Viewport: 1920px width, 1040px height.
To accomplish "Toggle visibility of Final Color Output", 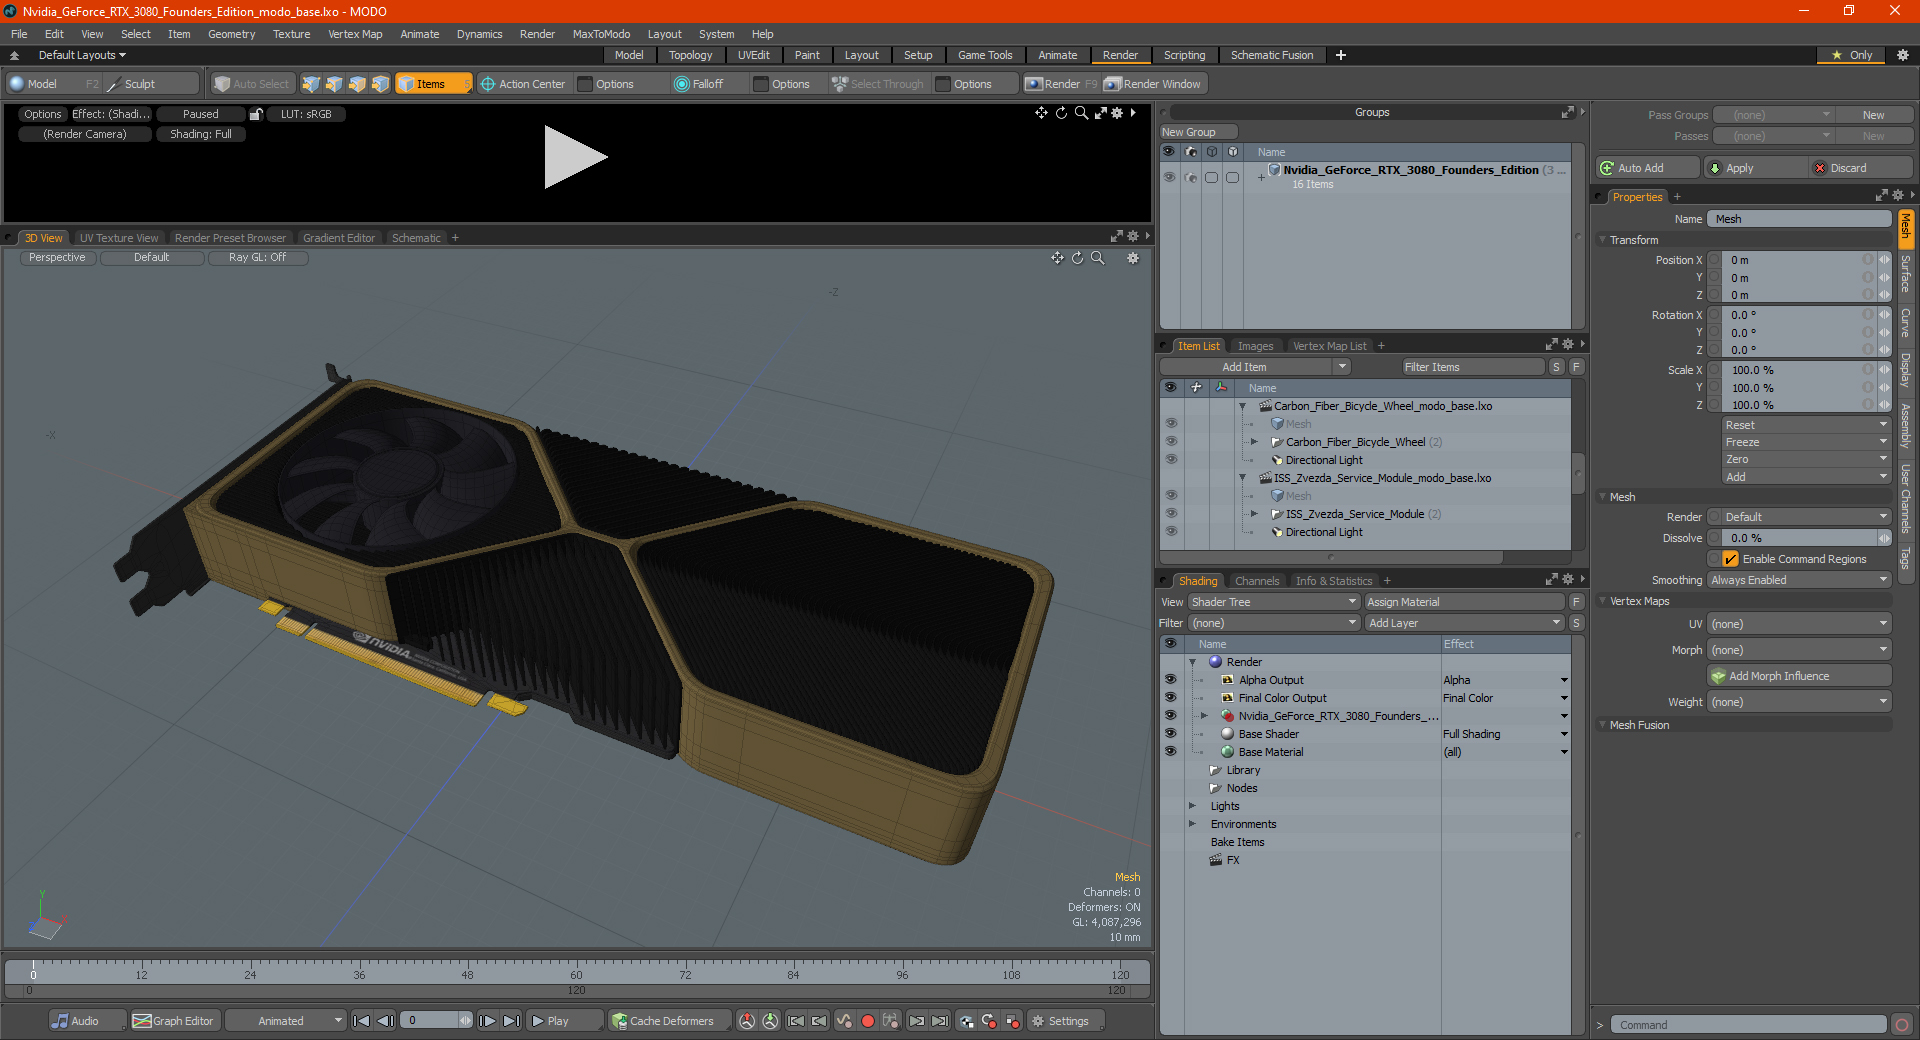I will (1170, 698).
